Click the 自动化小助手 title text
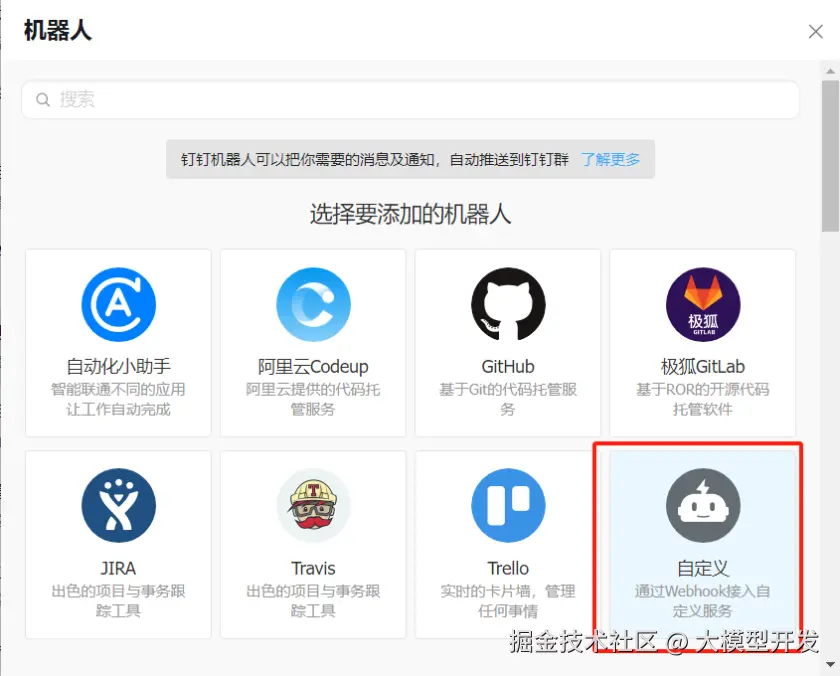The image size is (840, 676). [118, 367]
